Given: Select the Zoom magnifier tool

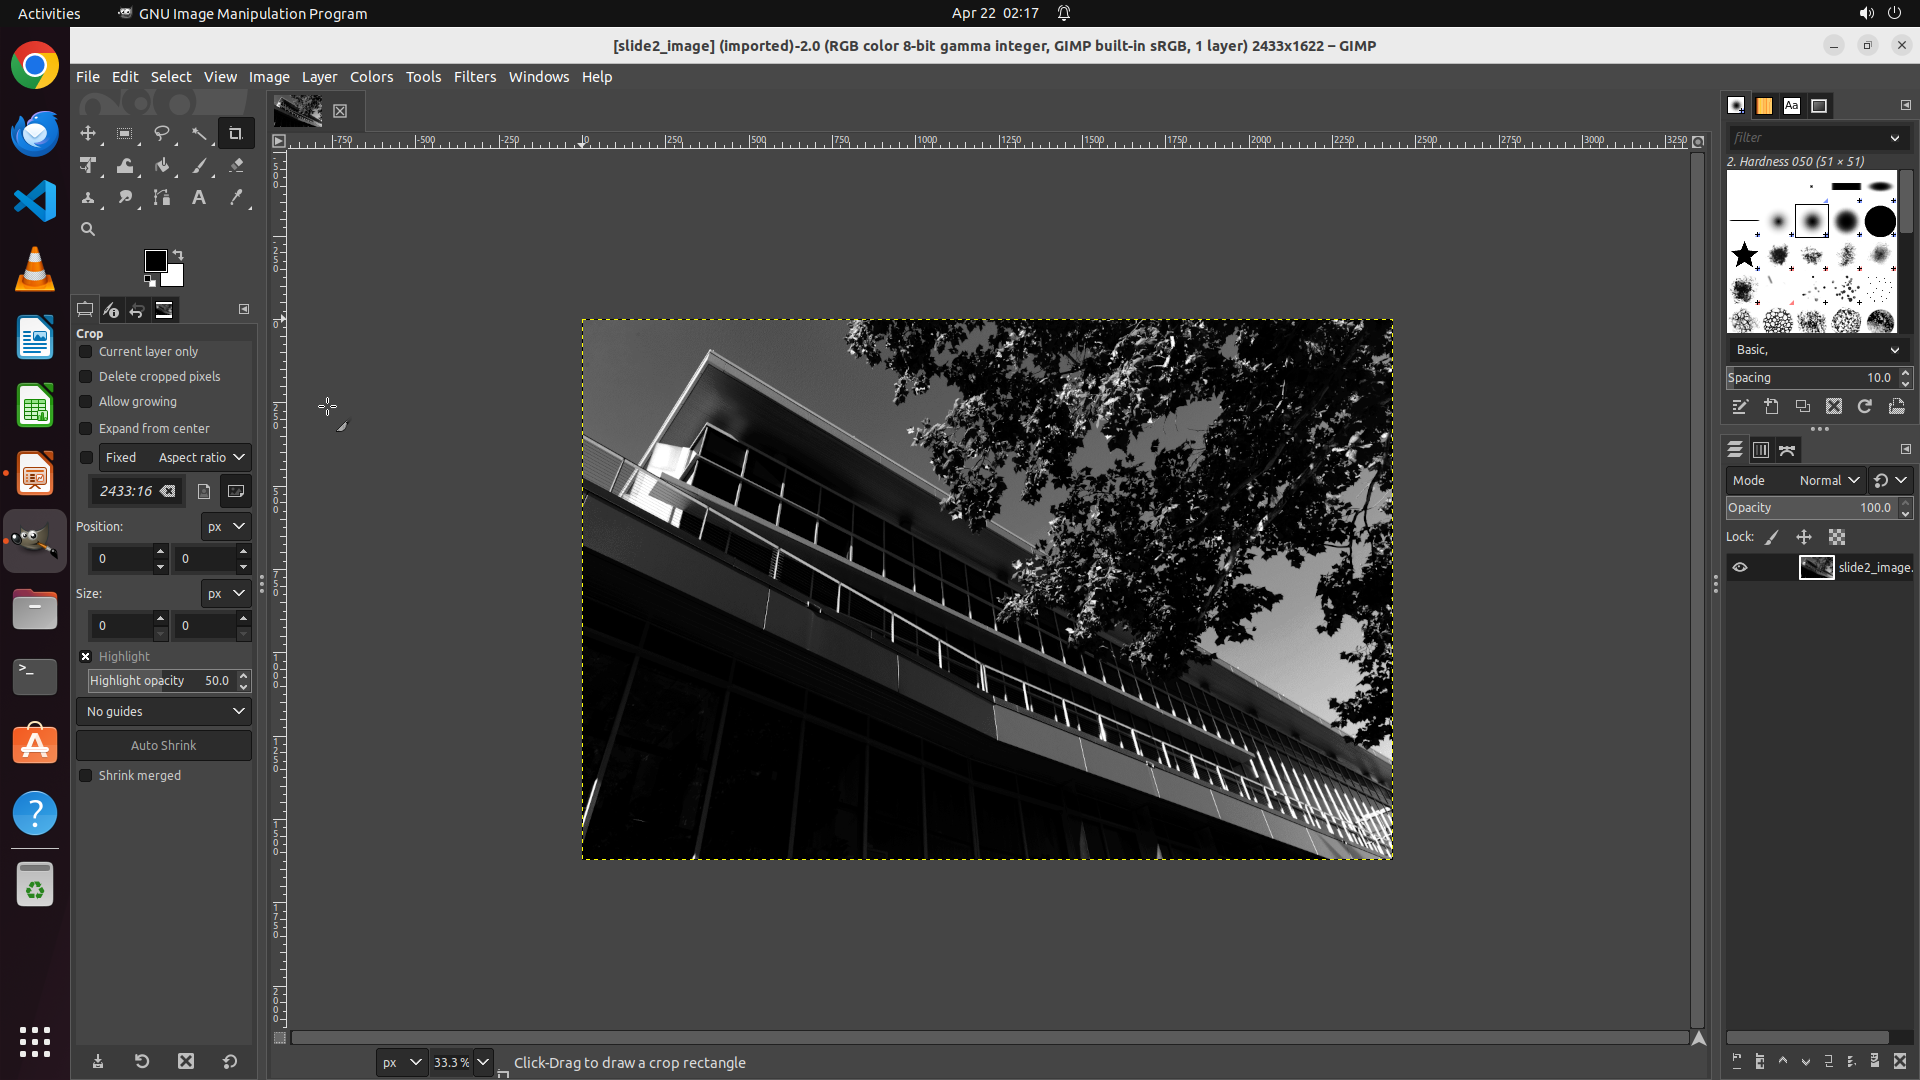Looking at the screenshot, I should coord(88,229).
